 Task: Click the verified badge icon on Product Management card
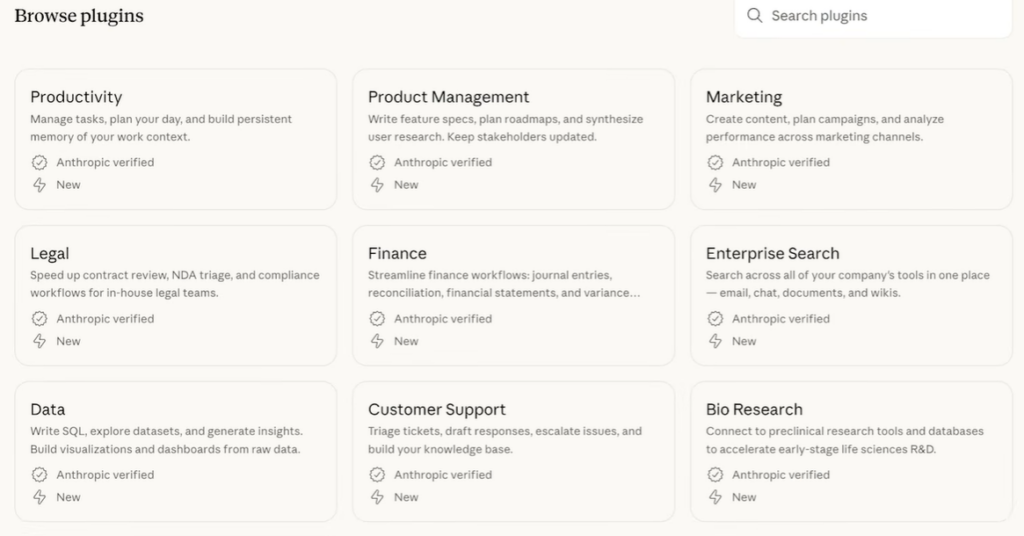(378, 162)
